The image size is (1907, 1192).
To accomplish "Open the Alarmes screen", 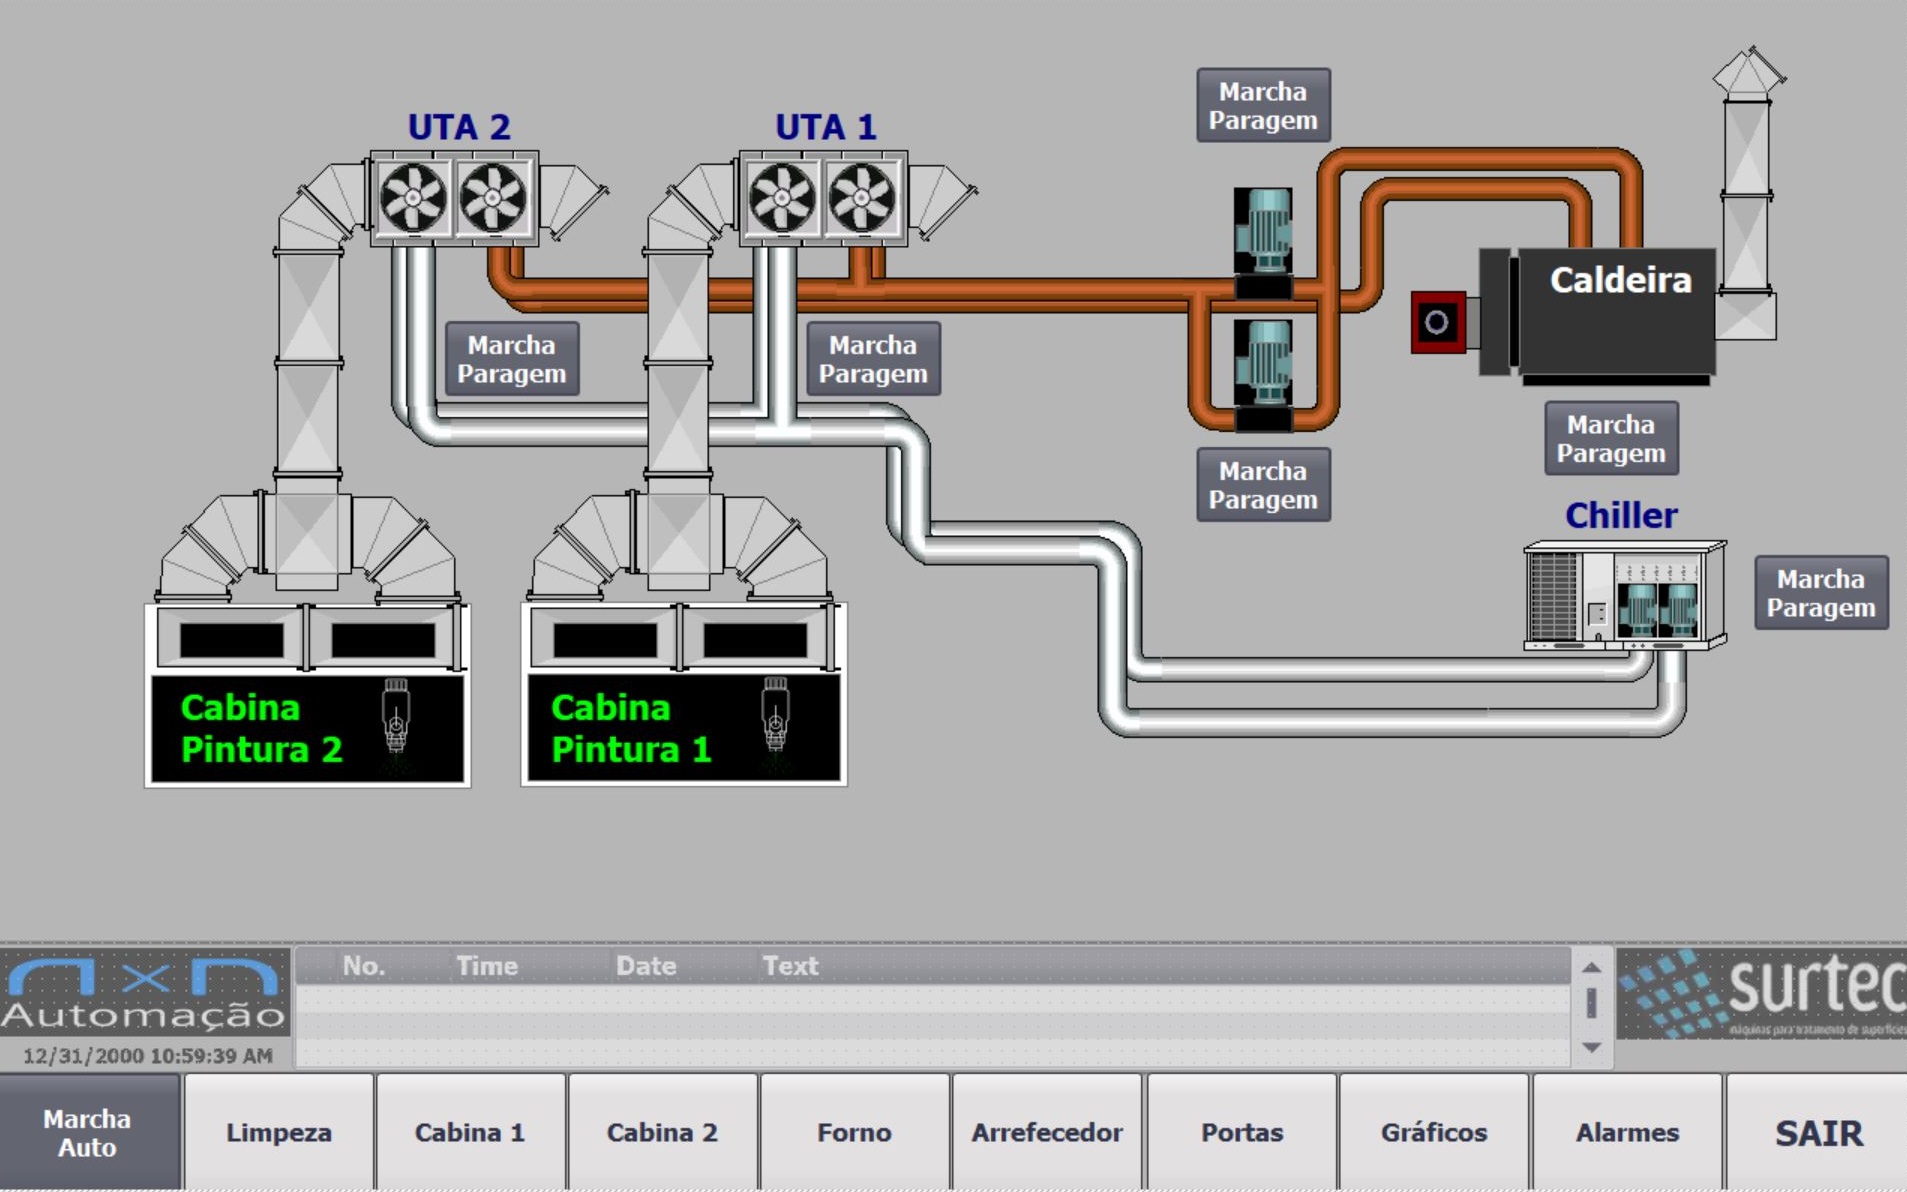I will 1627,1132.
